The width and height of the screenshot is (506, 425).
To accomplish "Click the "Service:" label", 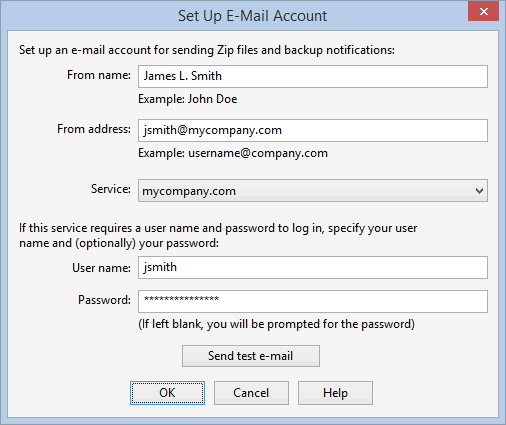I will coord(111,189).
